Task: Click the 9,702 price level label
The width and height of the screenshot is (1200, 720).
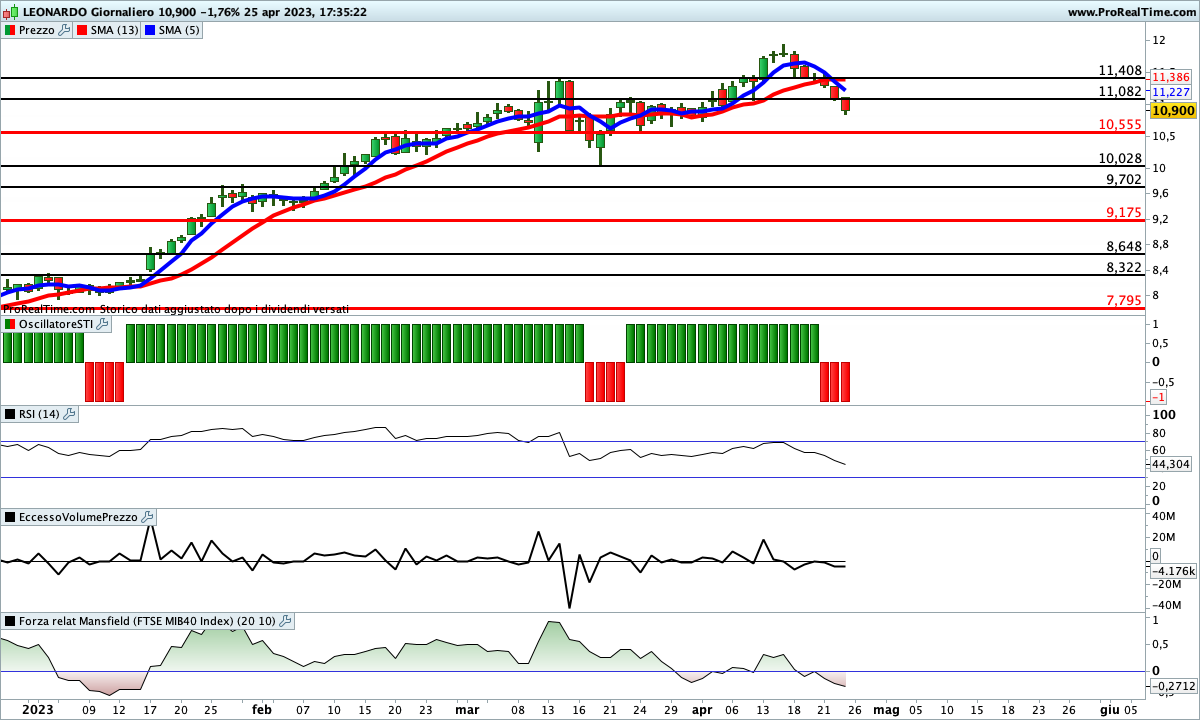Action: coord(1124,180)
